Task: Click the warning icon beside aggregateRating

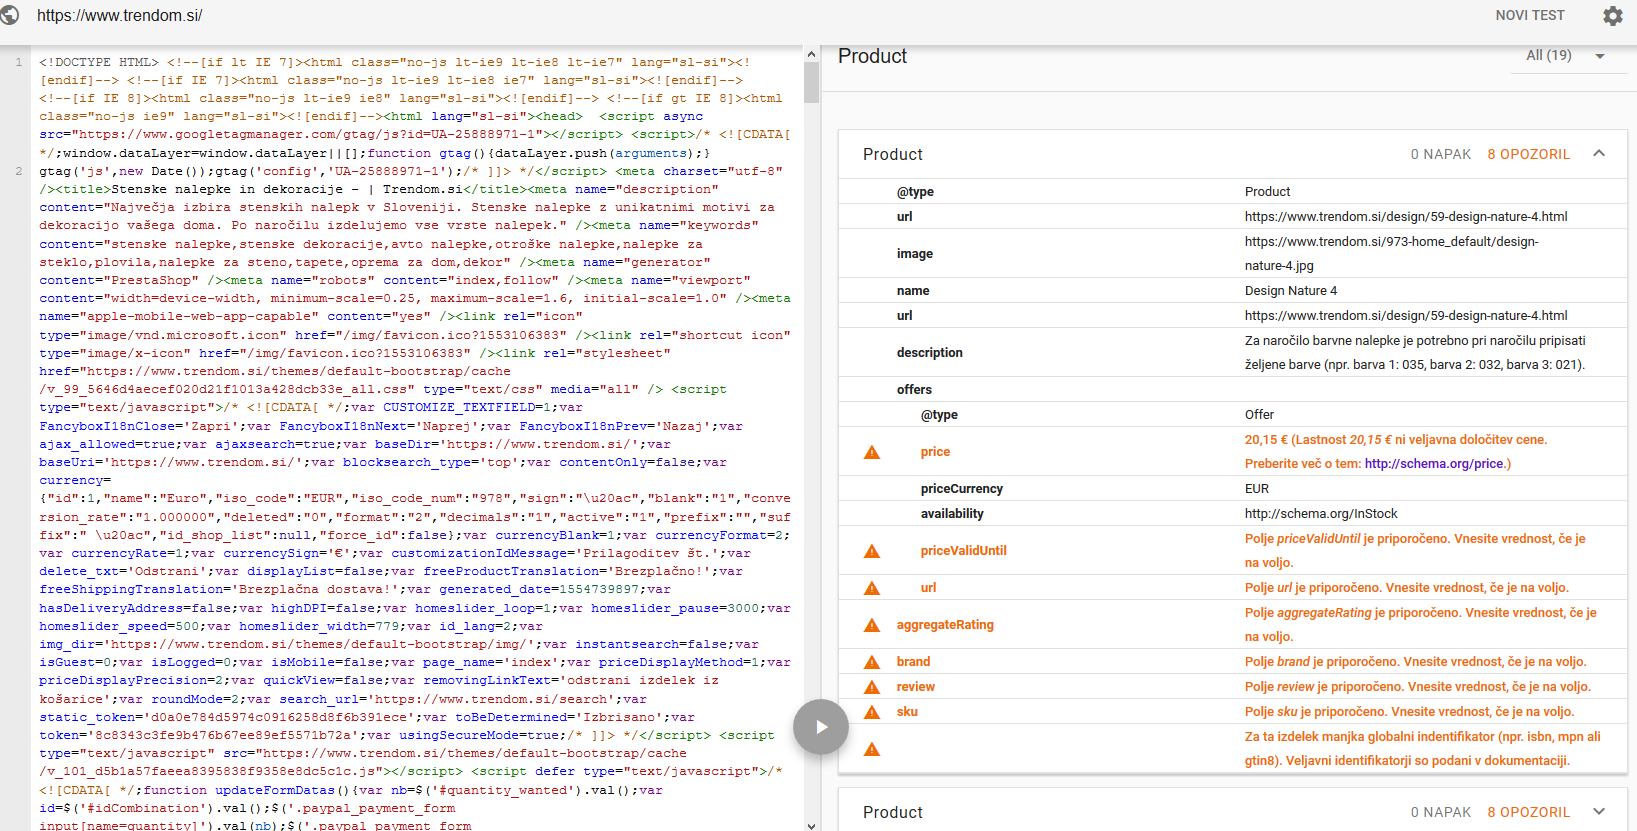Action: click(872, 625)
